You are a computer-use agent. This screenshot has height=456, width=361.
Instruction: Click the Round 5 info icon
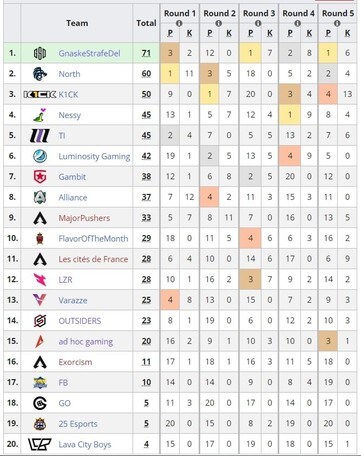point(337,23)
